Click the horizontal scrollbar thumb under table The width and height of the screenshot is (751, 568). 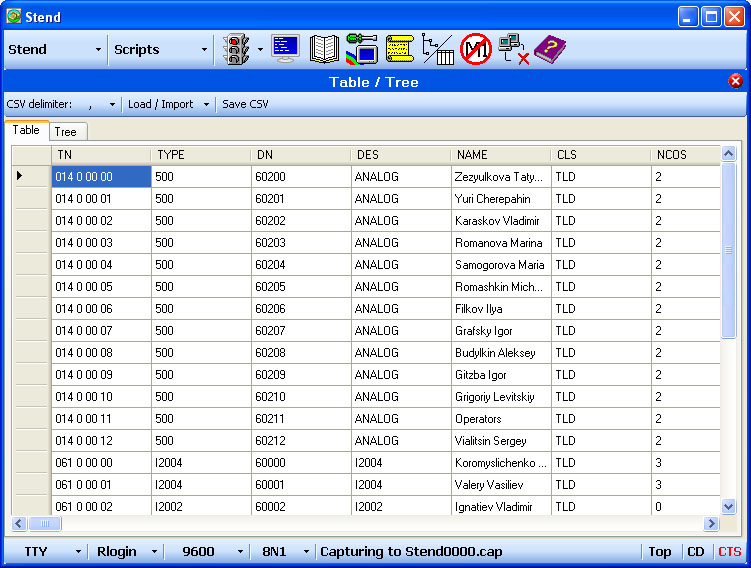coord(45,524)
